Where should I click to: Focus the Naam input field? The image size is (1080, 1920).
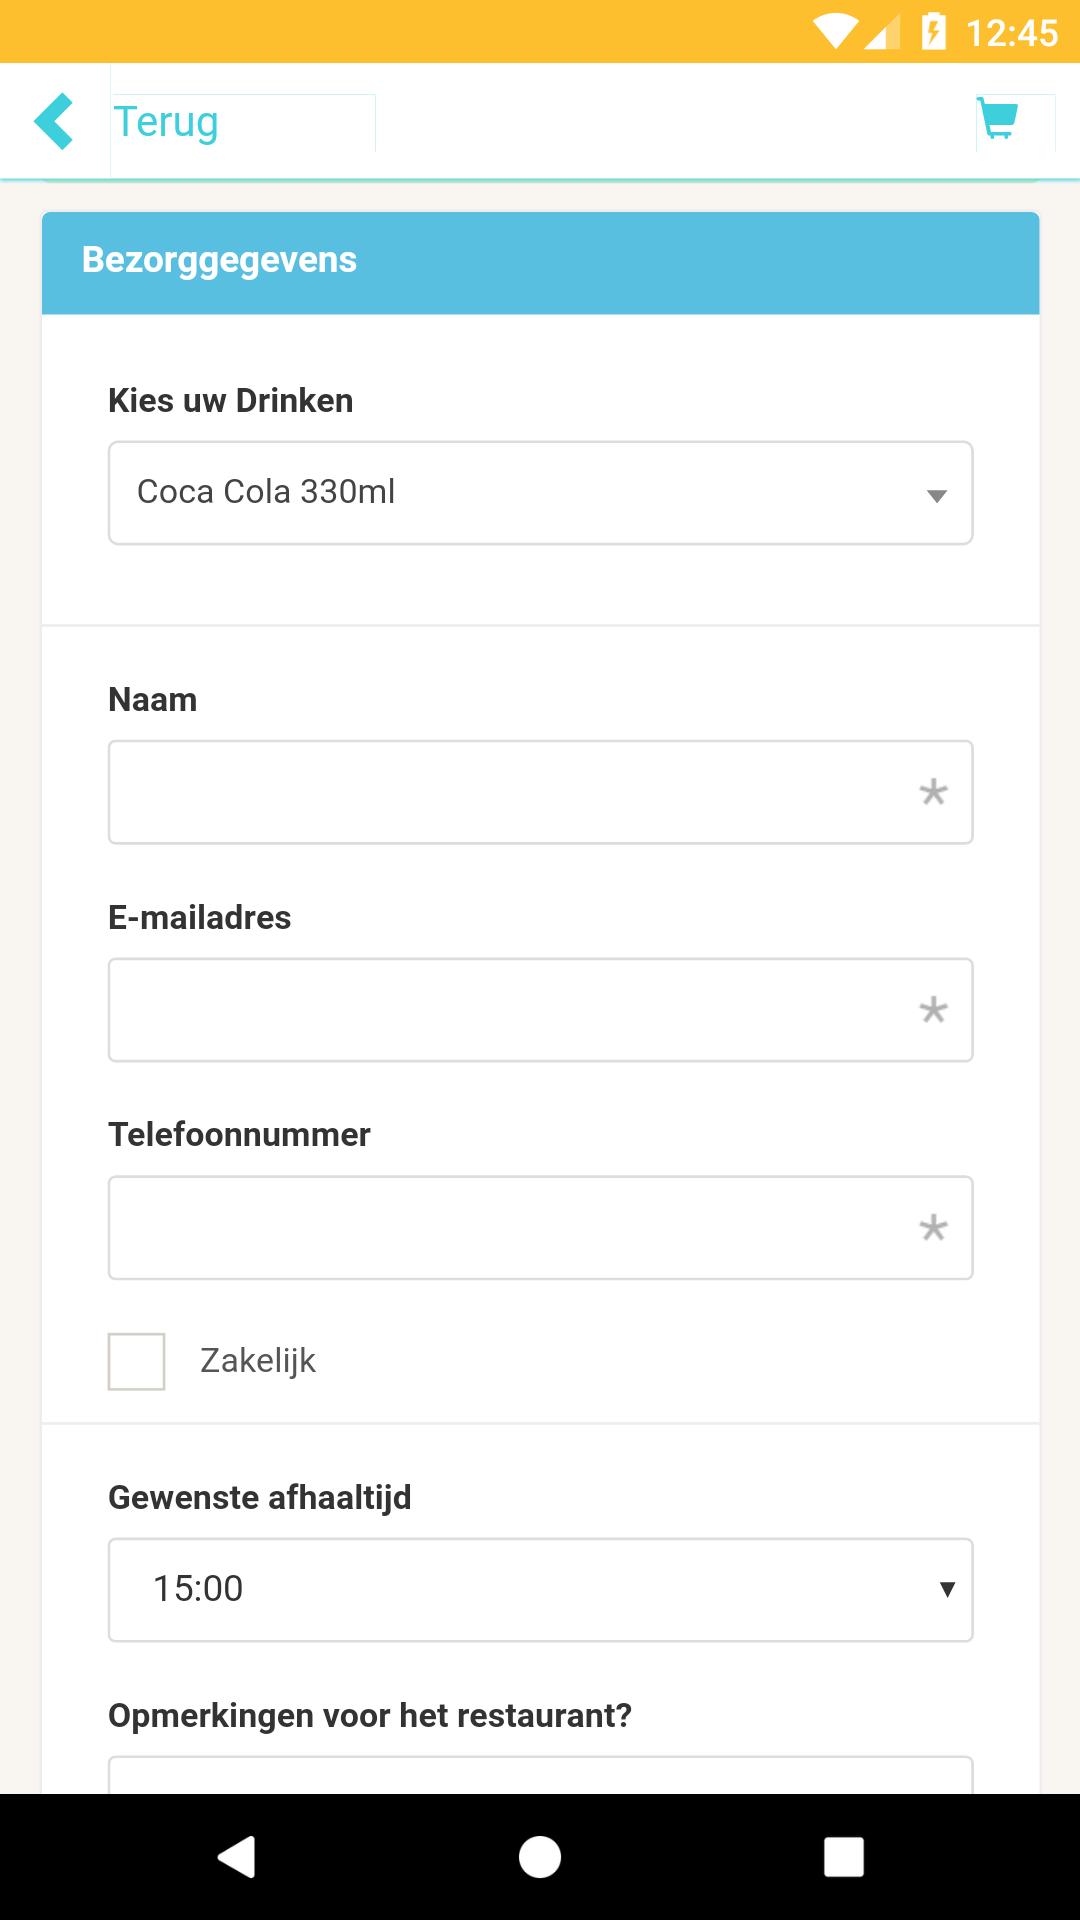(x=540, y=792)
